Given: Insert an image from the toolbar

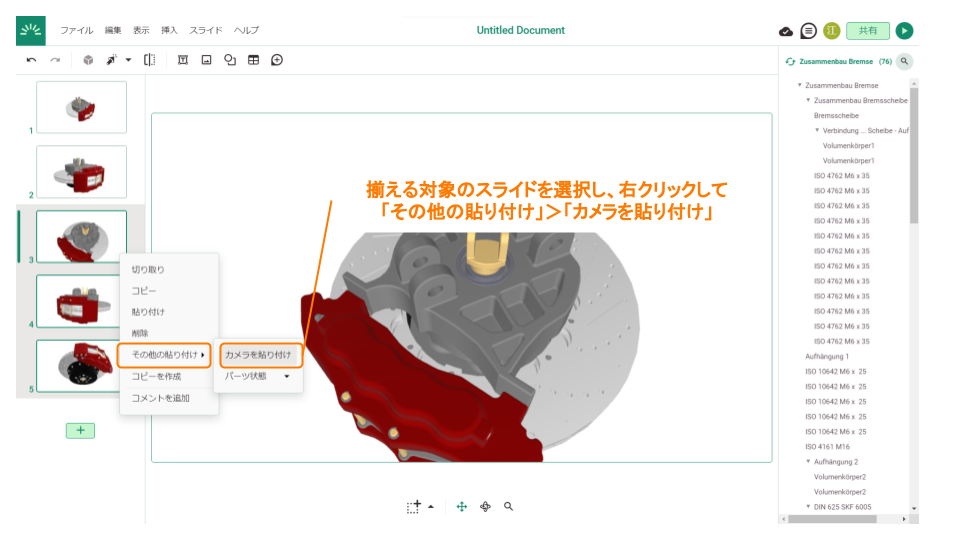Looking at the screenshot, I should point(206,60).
